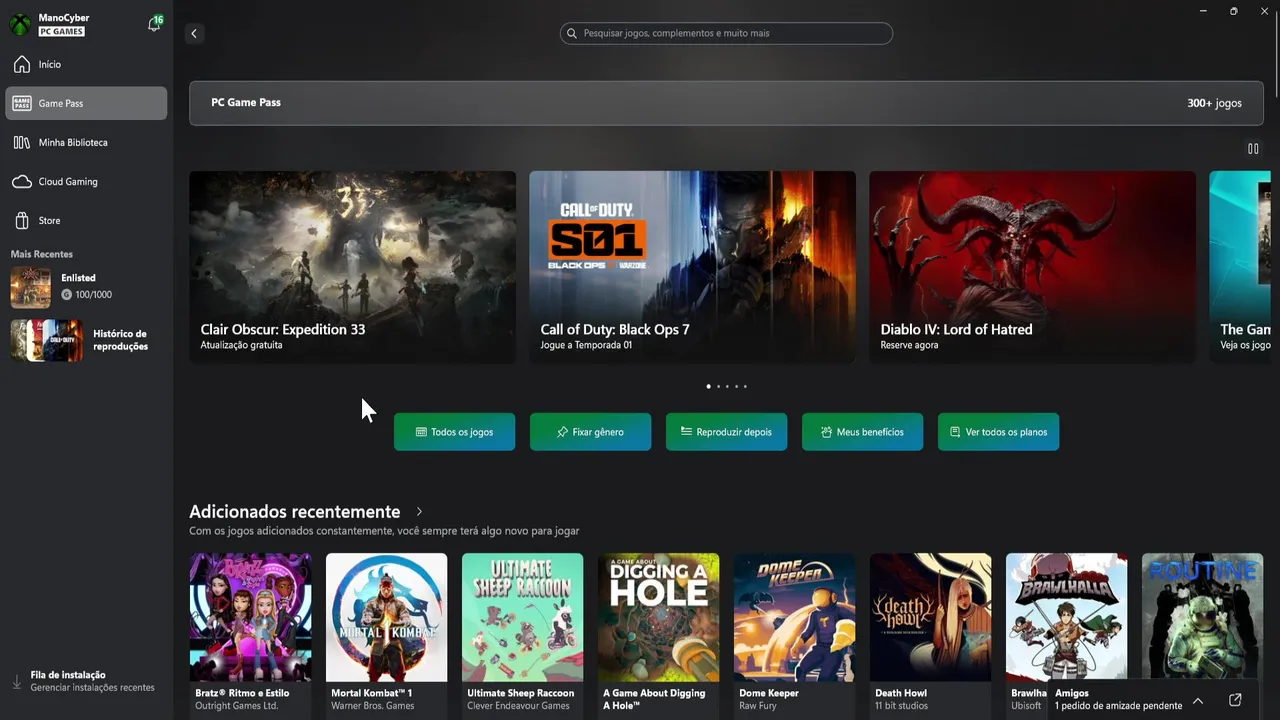Open Minha Biblioteca in sidebar

(86, 142)
